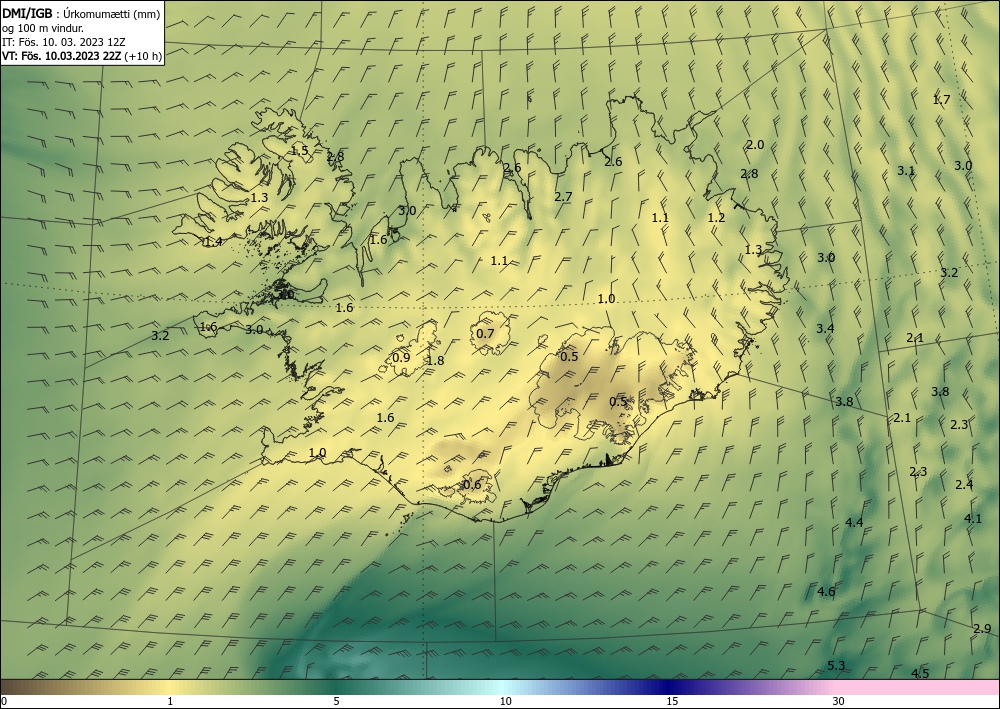Click the 4.6 value southeast of Iceland
This screenshot has height=709, width=1000.
pyautogui.click(x=826, y=592)
